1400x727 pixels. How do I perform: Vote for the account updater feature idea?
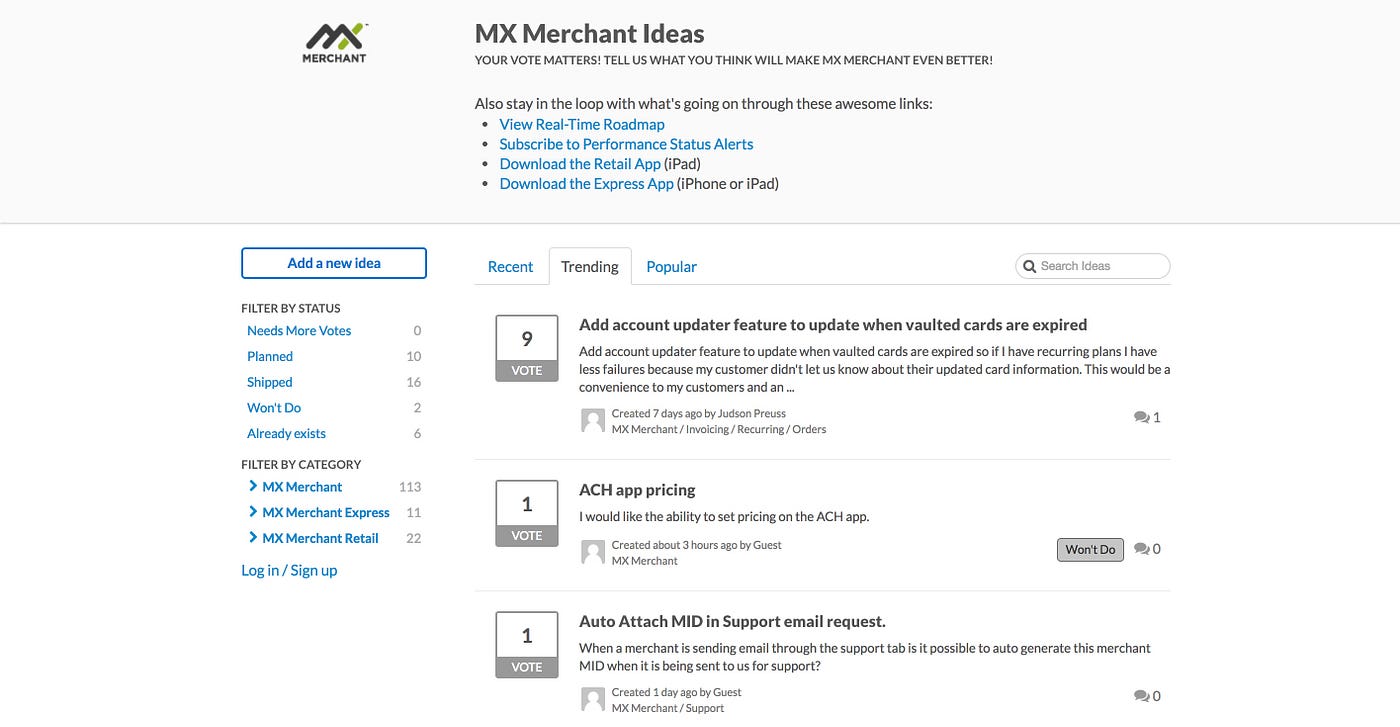point(527,348)
